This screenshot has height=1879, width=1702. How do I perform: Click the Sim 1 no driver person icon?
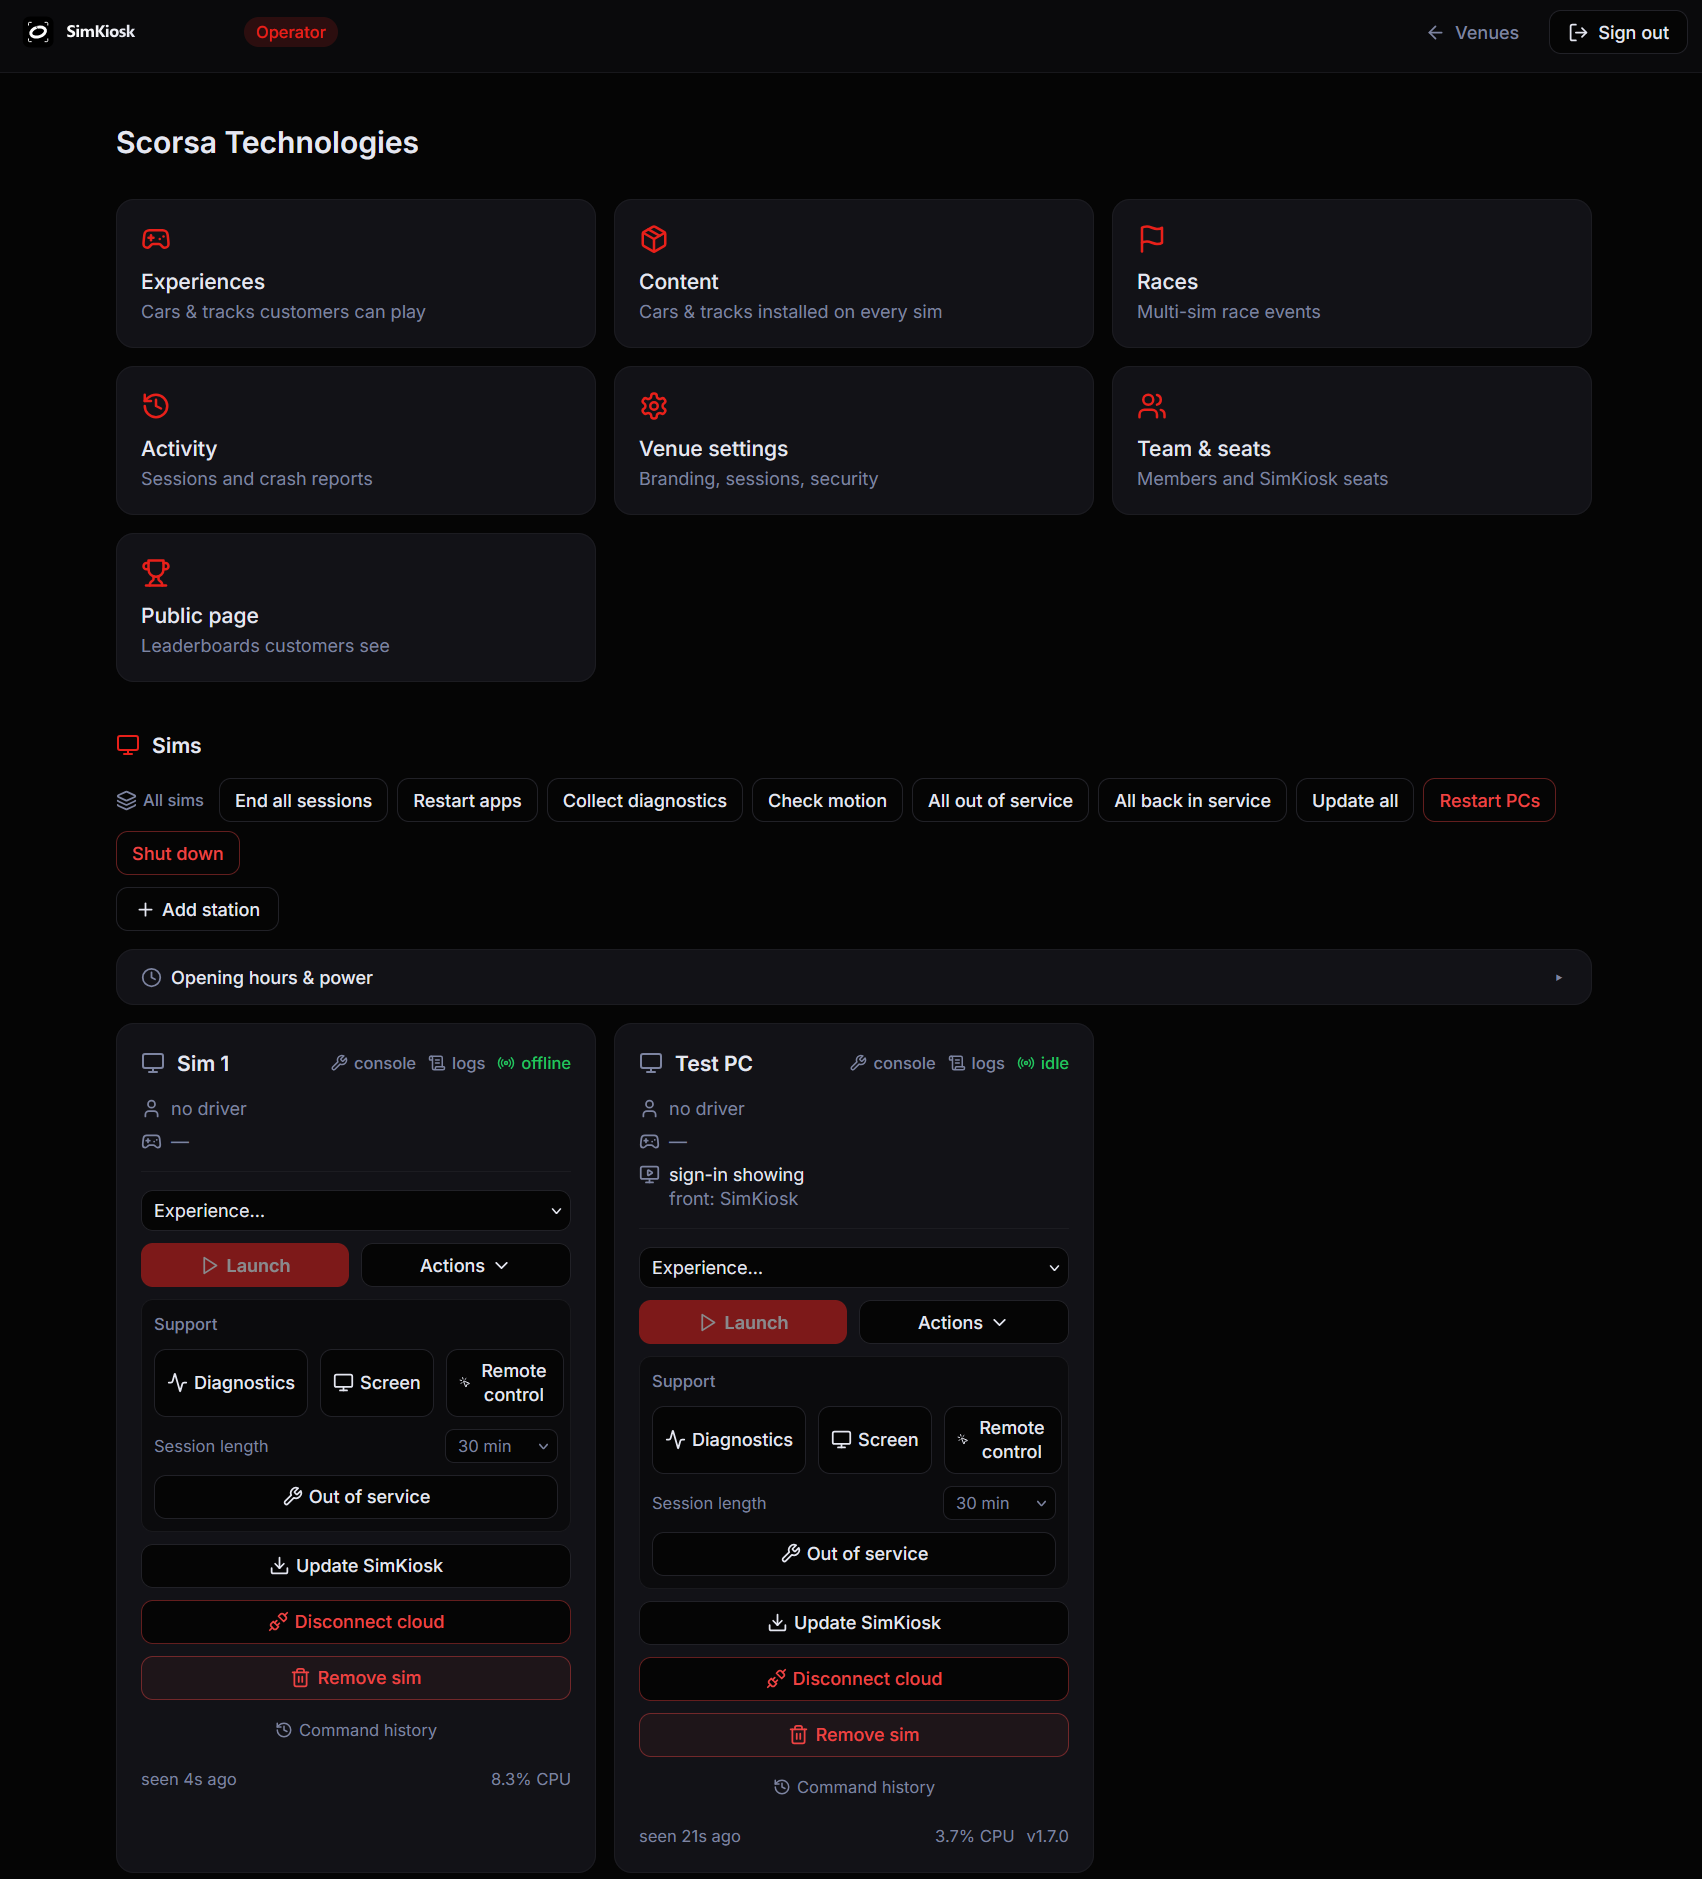click(151, 1109)
